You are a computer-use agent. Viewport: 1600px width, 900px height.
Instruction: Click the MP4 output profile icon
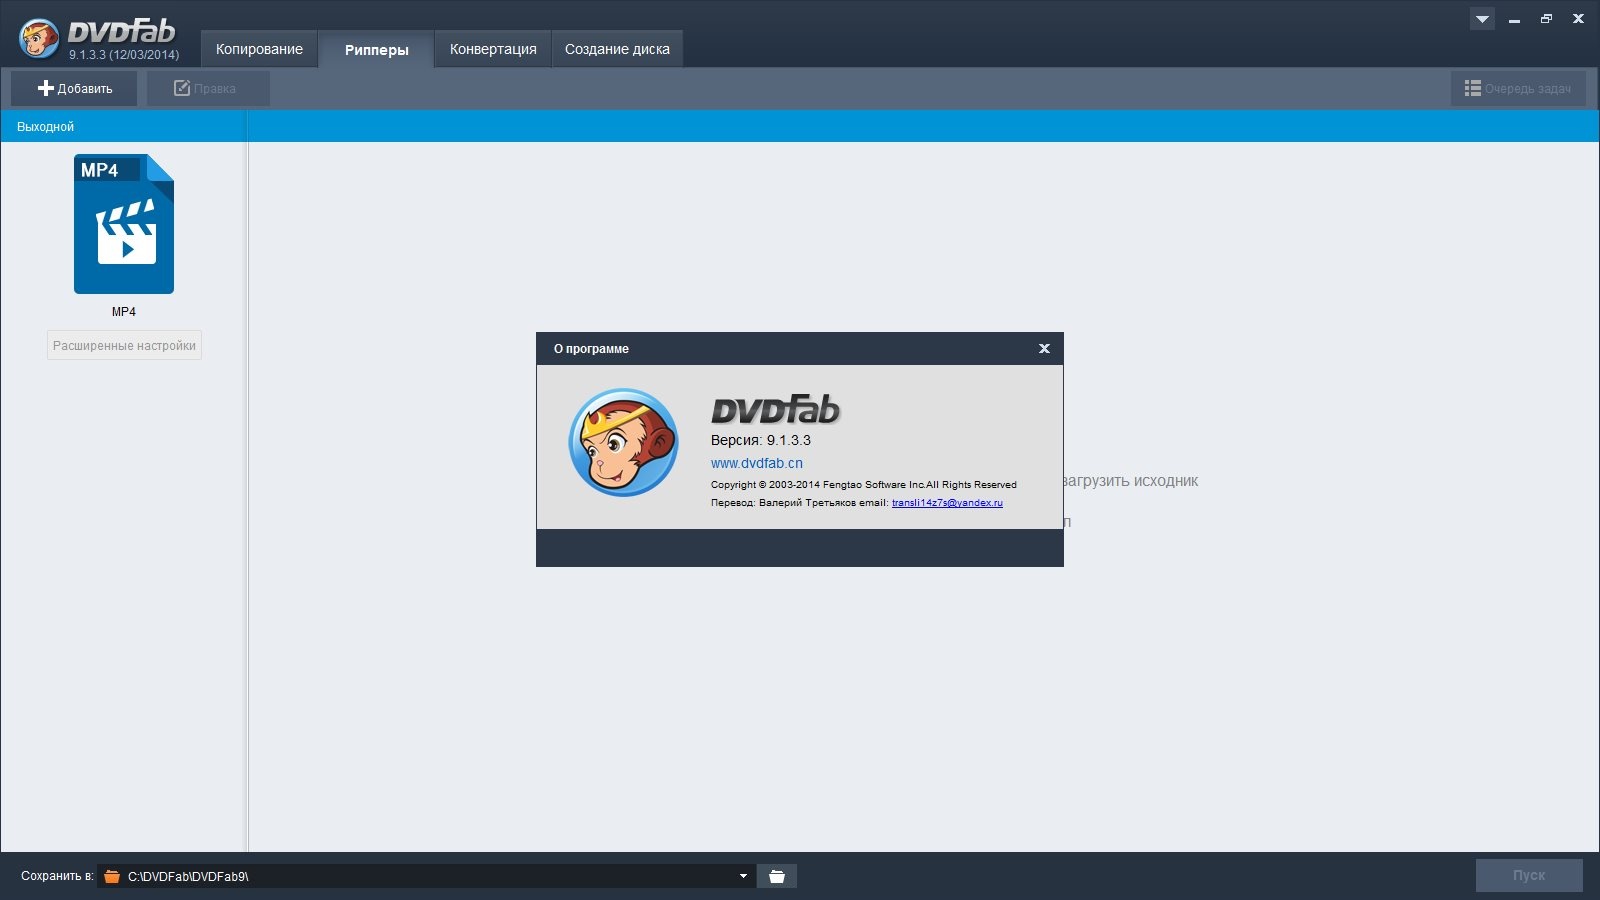tap(124, 224)
